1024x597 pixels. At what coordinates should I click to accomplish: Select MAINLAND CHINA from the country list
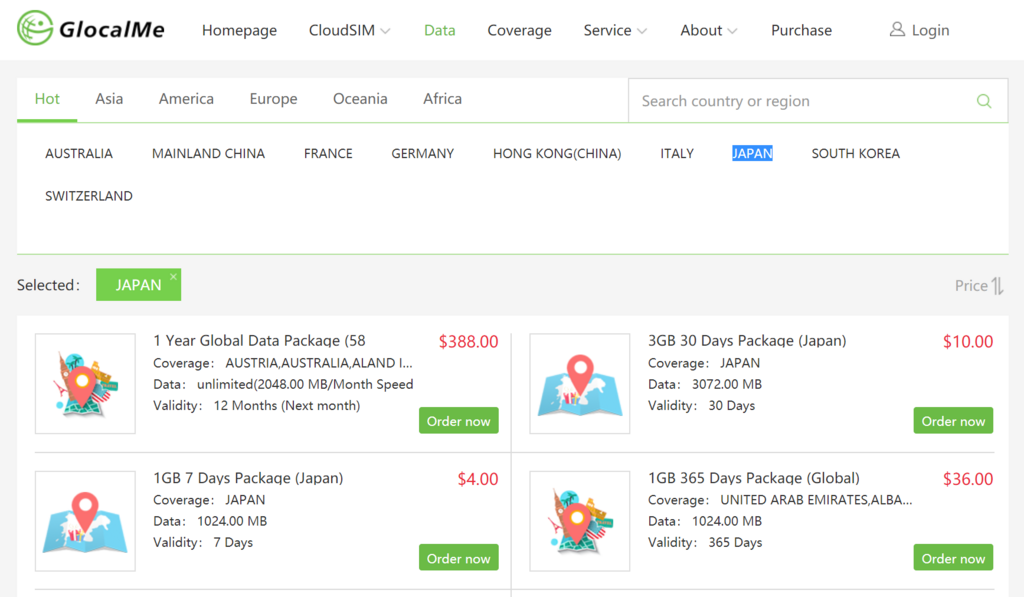(208, 153)
